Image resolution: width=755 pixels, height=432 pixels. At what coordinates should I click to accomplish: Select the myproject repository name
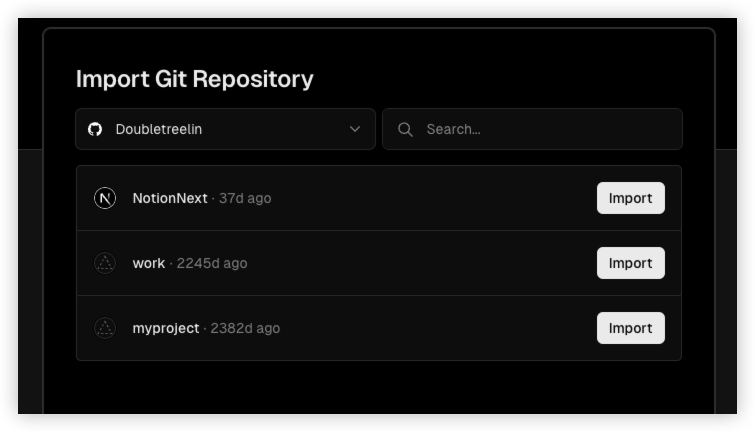pos(166,328)
